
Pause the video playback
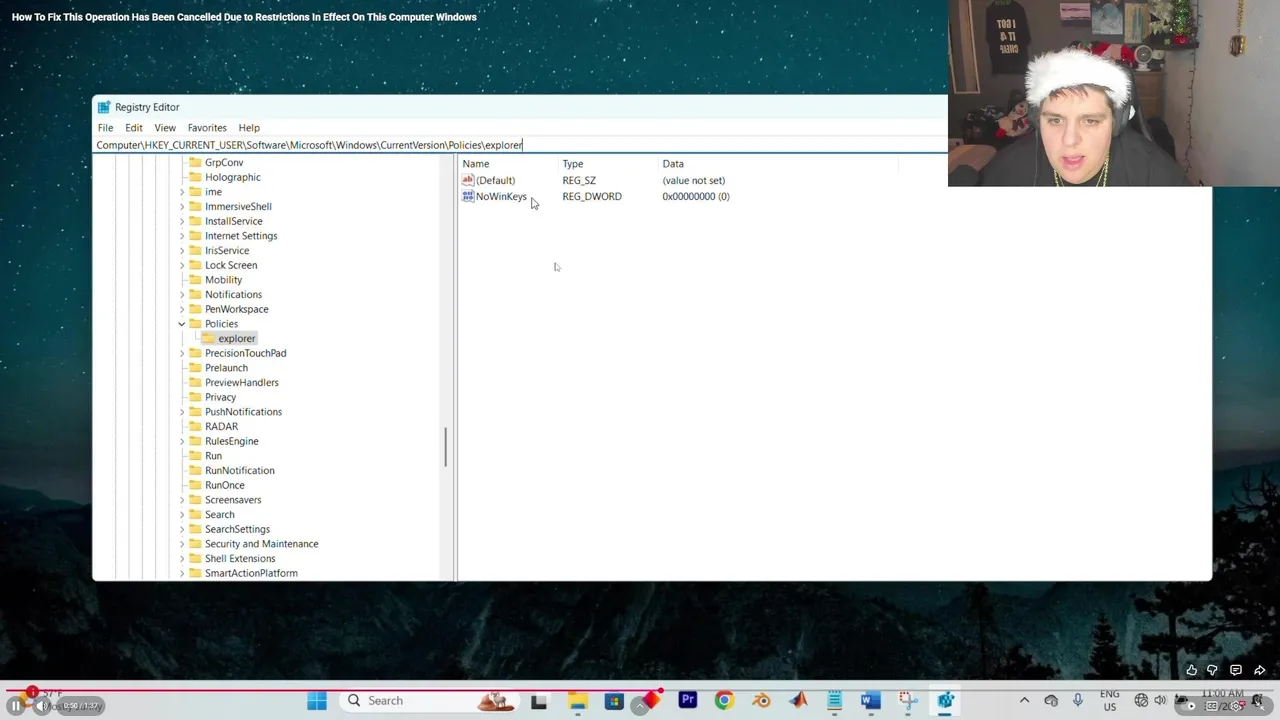click(16, 706)
